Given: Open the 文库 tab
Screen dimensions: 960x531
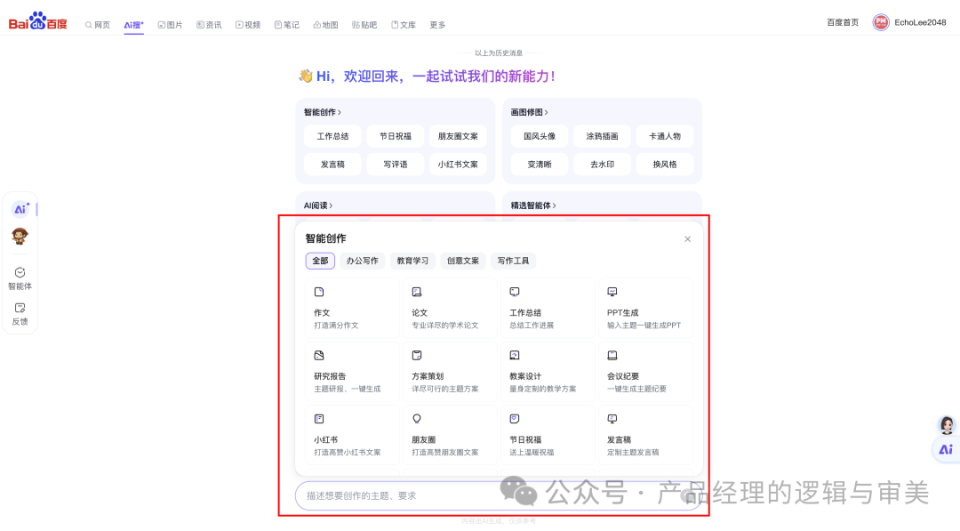Looking at the screenshot, I should 403,24.
